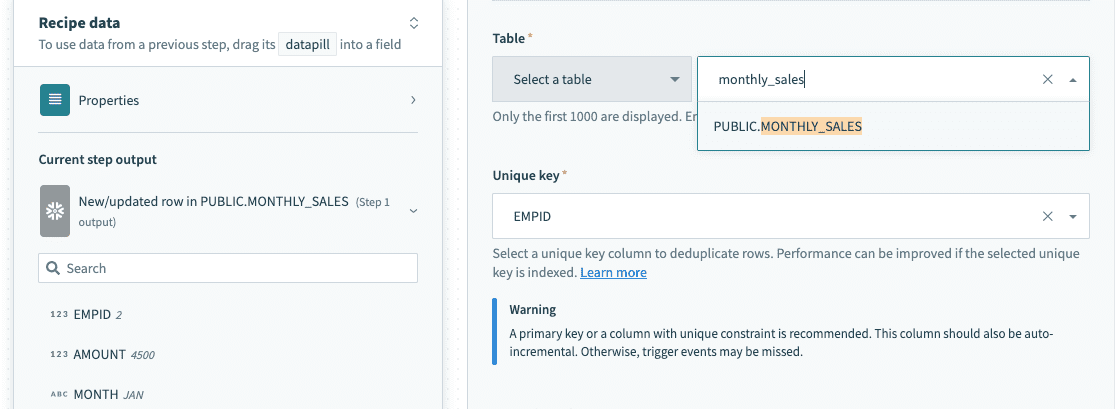Click the magnifier icon in the Search box
Viewport: 1115px width, 409px height.
click(x=53, y=268)
